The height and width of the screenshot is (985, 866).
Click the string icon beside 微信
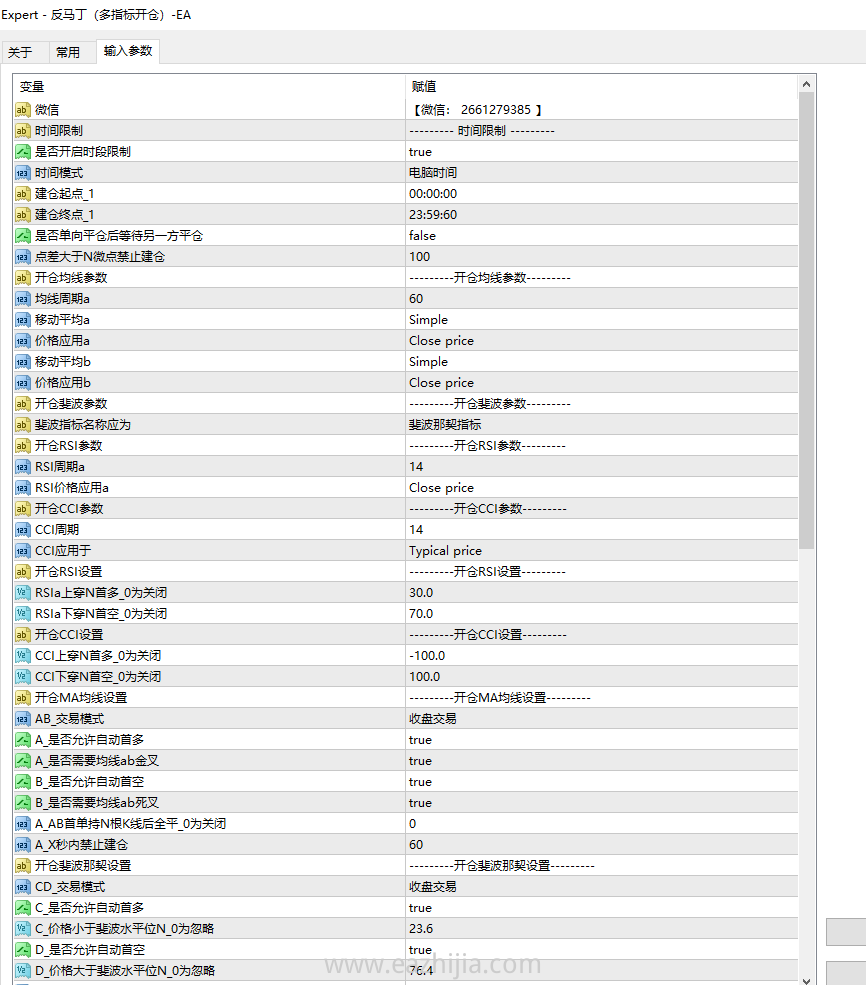point(23,110)
